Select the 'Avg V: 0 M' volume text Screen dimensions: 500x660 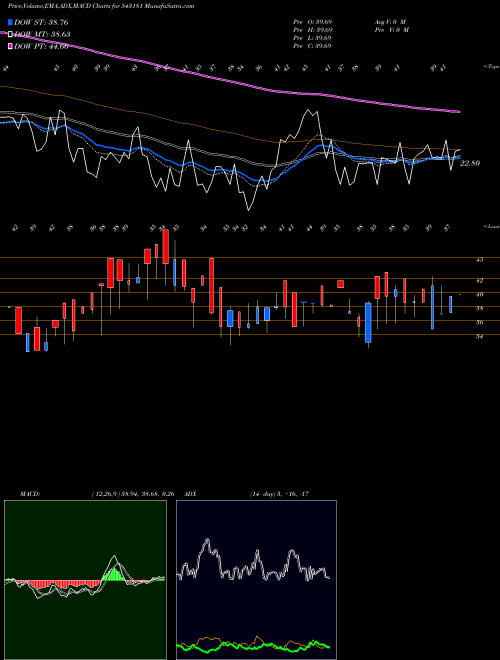[x=389, y=22]
